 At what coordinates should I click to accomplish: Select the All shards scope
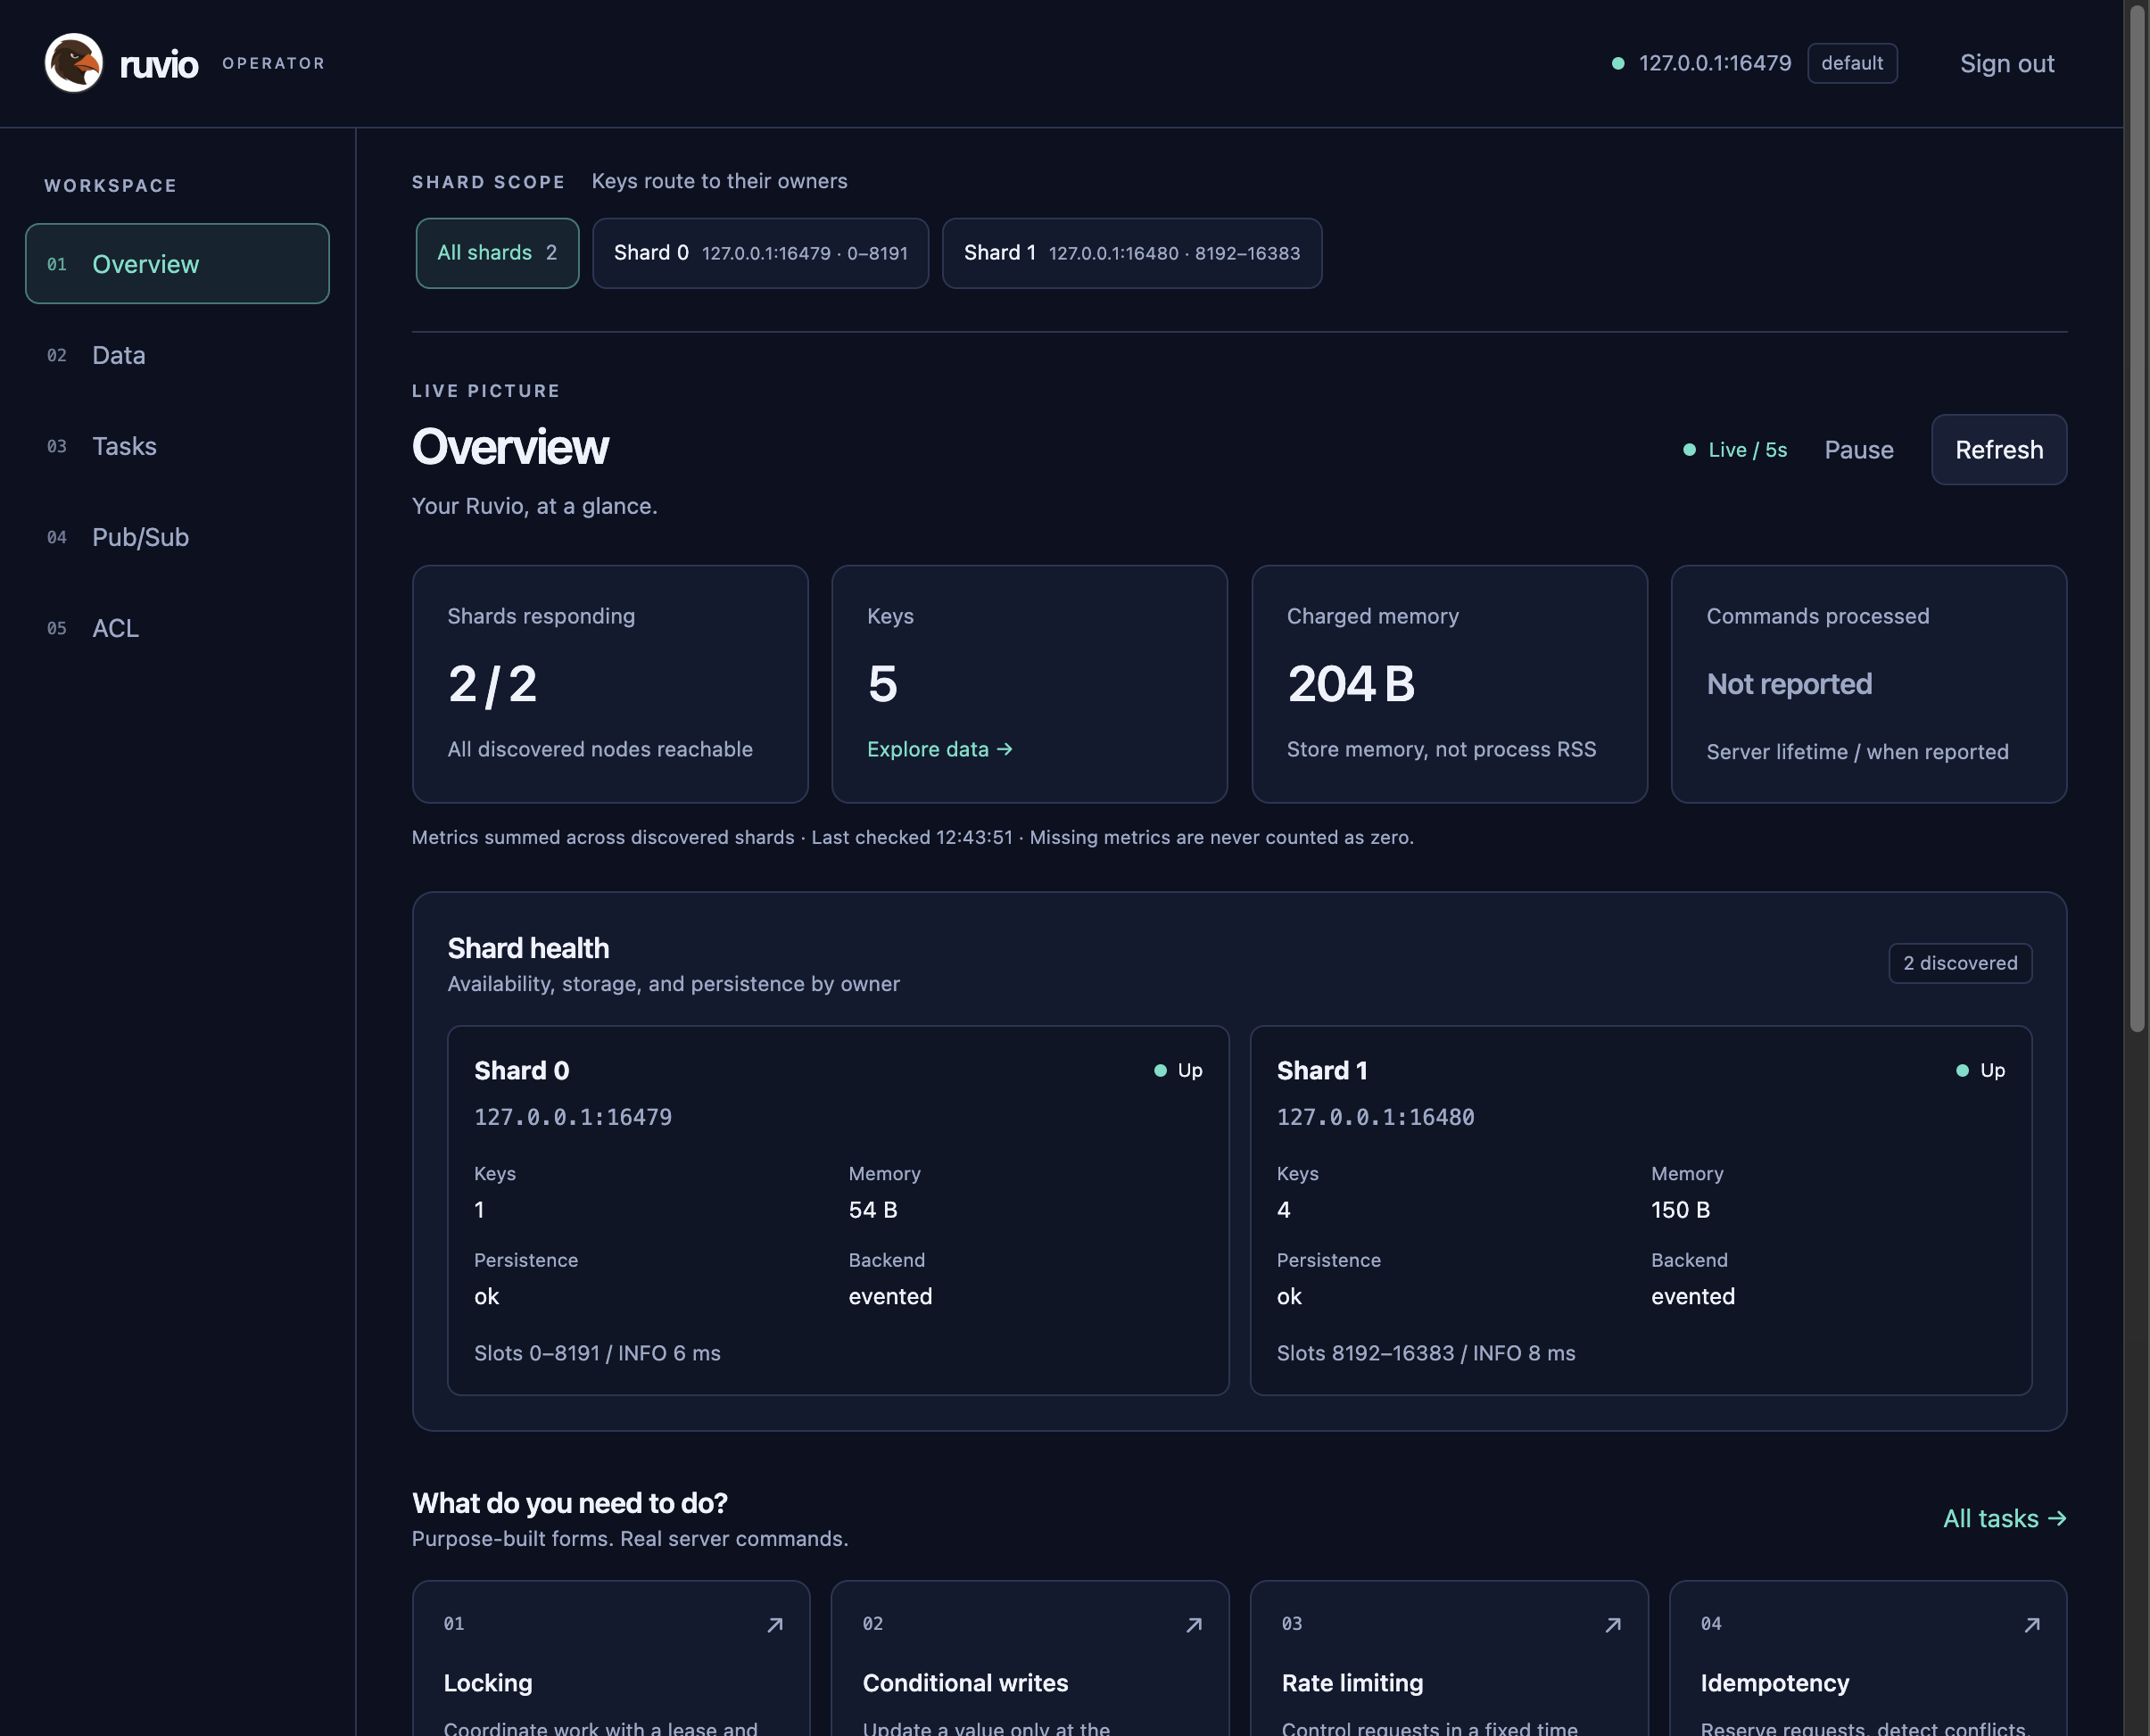pos(497,253)
